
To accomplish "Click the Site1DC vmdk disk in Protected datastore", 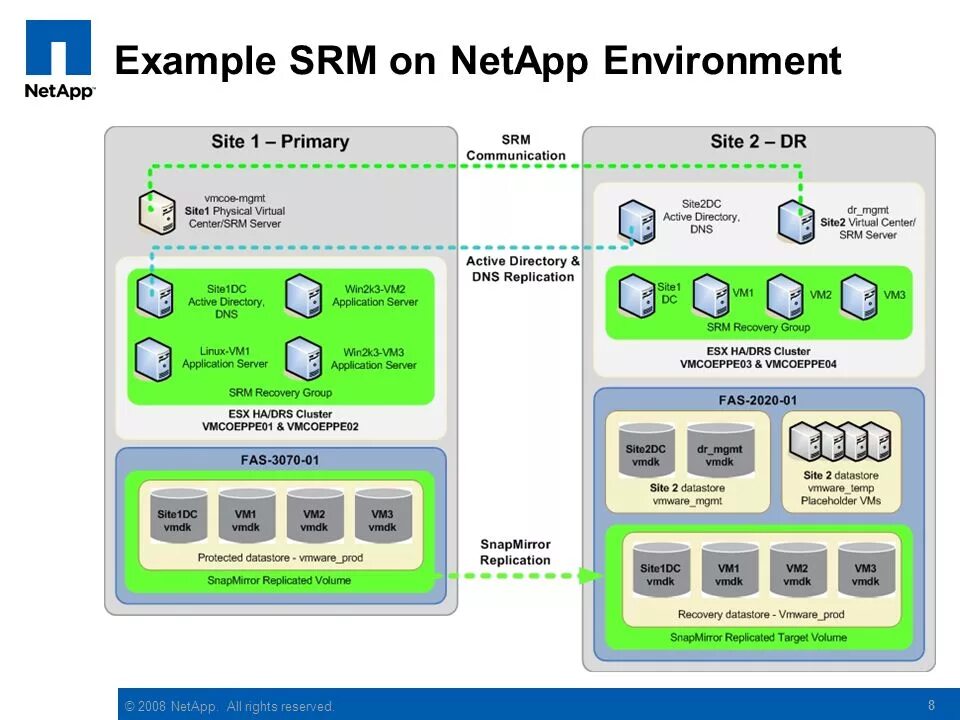I will tap(178, 516).
